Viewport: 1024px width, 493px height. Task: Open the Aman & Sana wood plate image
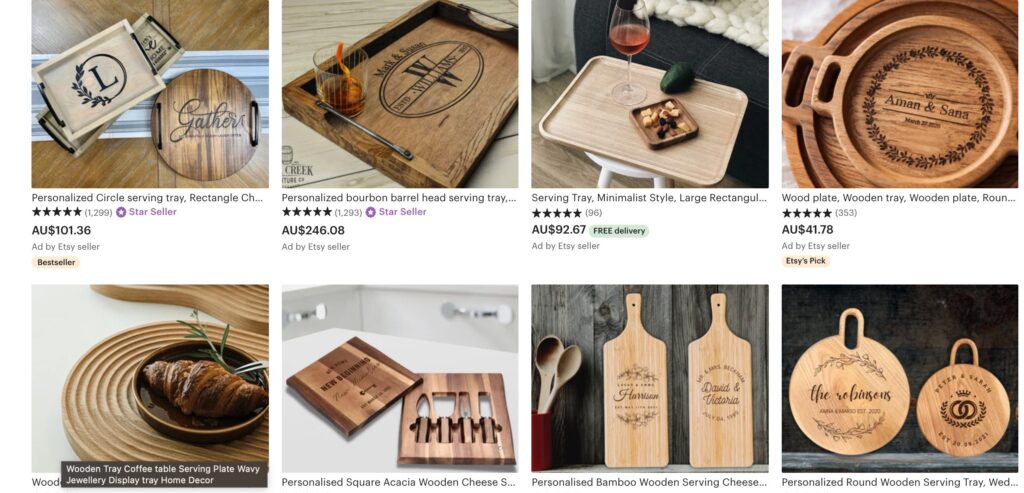(900, 94)
